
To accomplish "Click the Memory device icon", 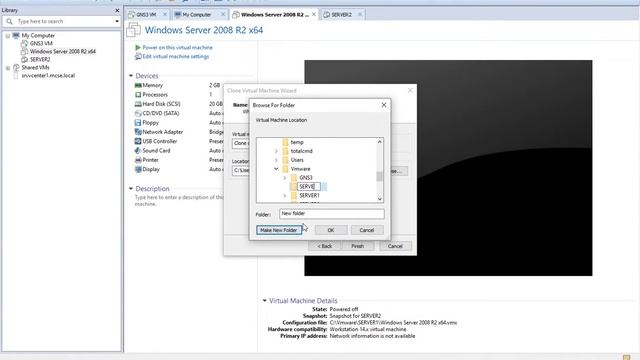I will [138, 85].
